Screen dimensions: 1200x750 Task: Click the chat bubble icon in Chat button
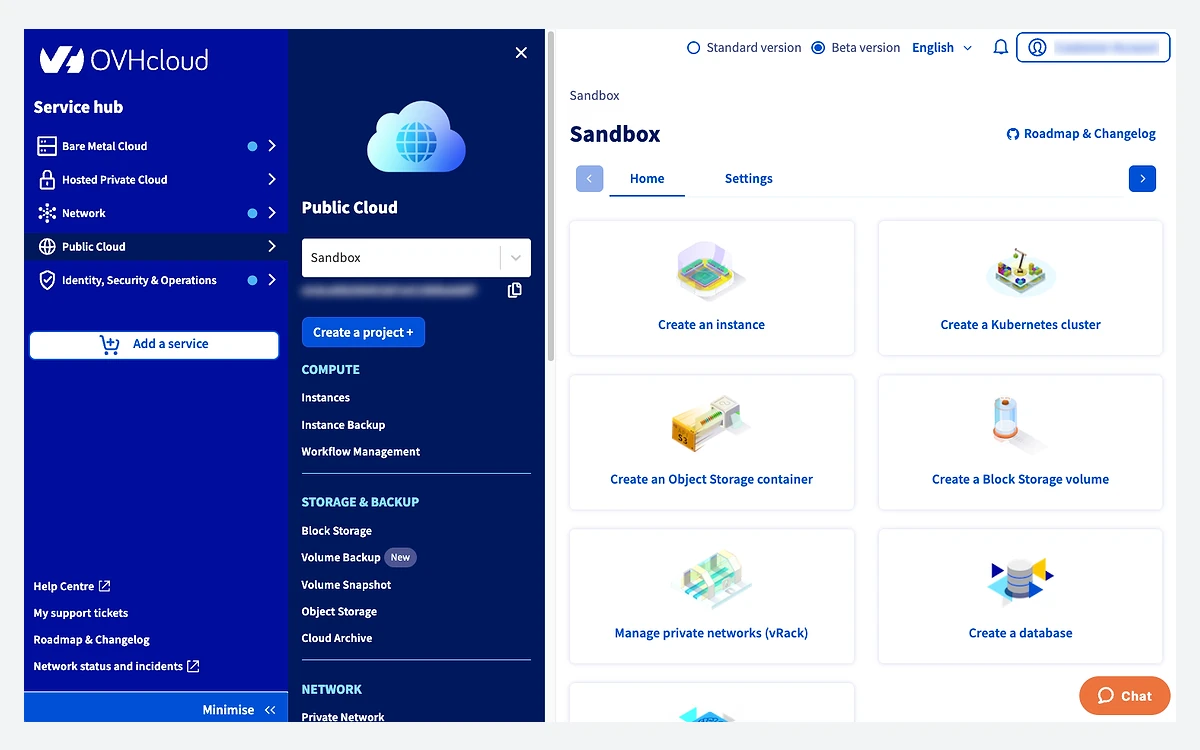[x=1105, y=696]
